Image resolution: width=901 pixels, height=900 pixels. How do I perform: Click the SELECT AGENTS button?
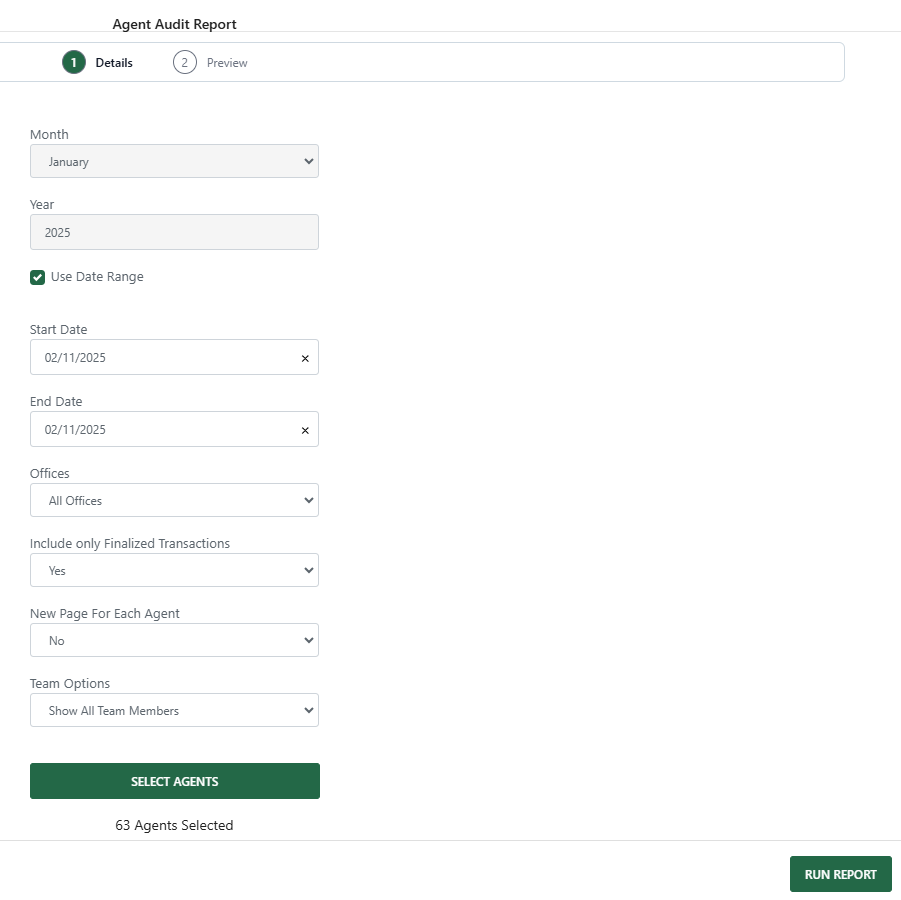(x=175, y=781)
